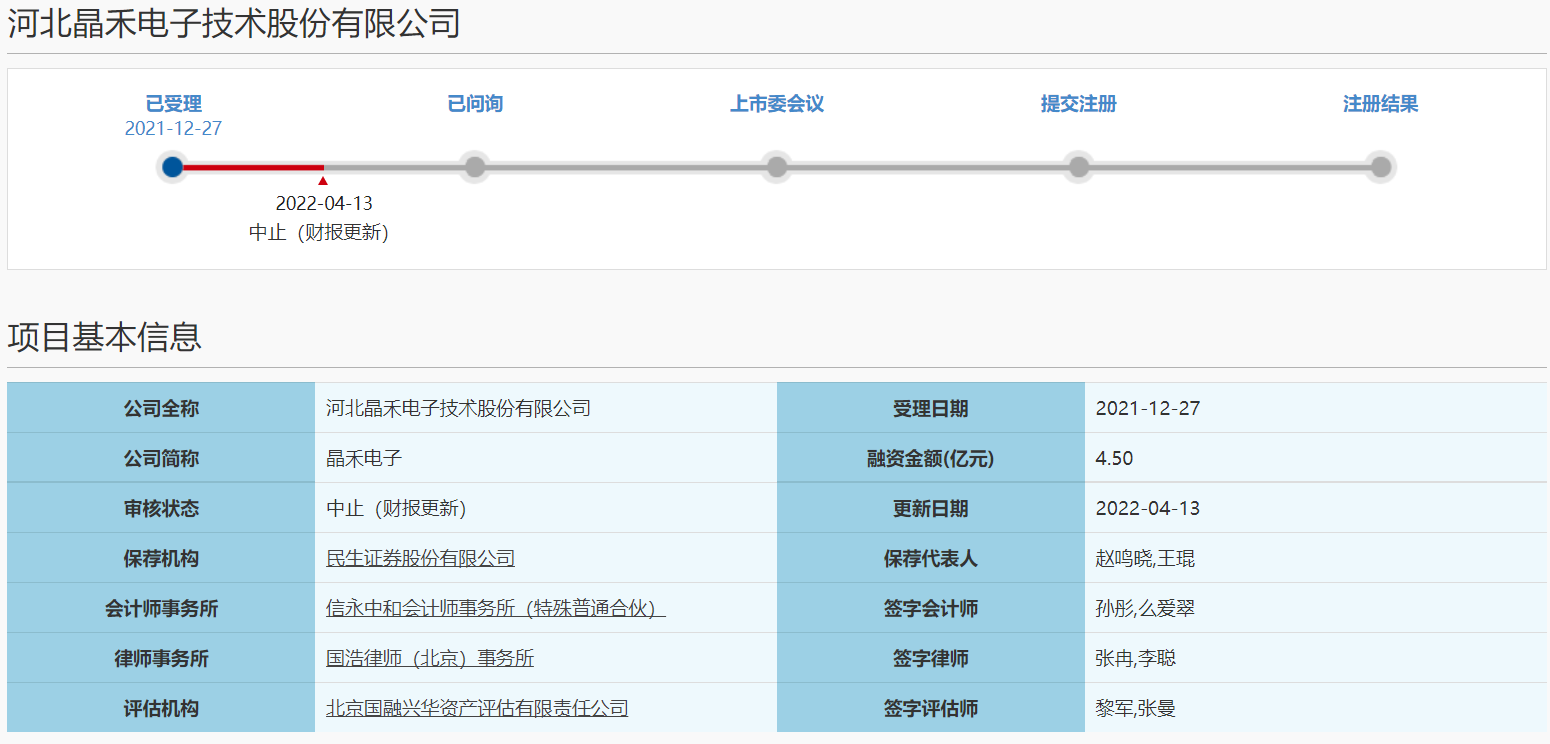The width and height of the screenshot is (1550, 744).
Task: Click the 晶禾电子 cell
Action: [x=546, y=458]
